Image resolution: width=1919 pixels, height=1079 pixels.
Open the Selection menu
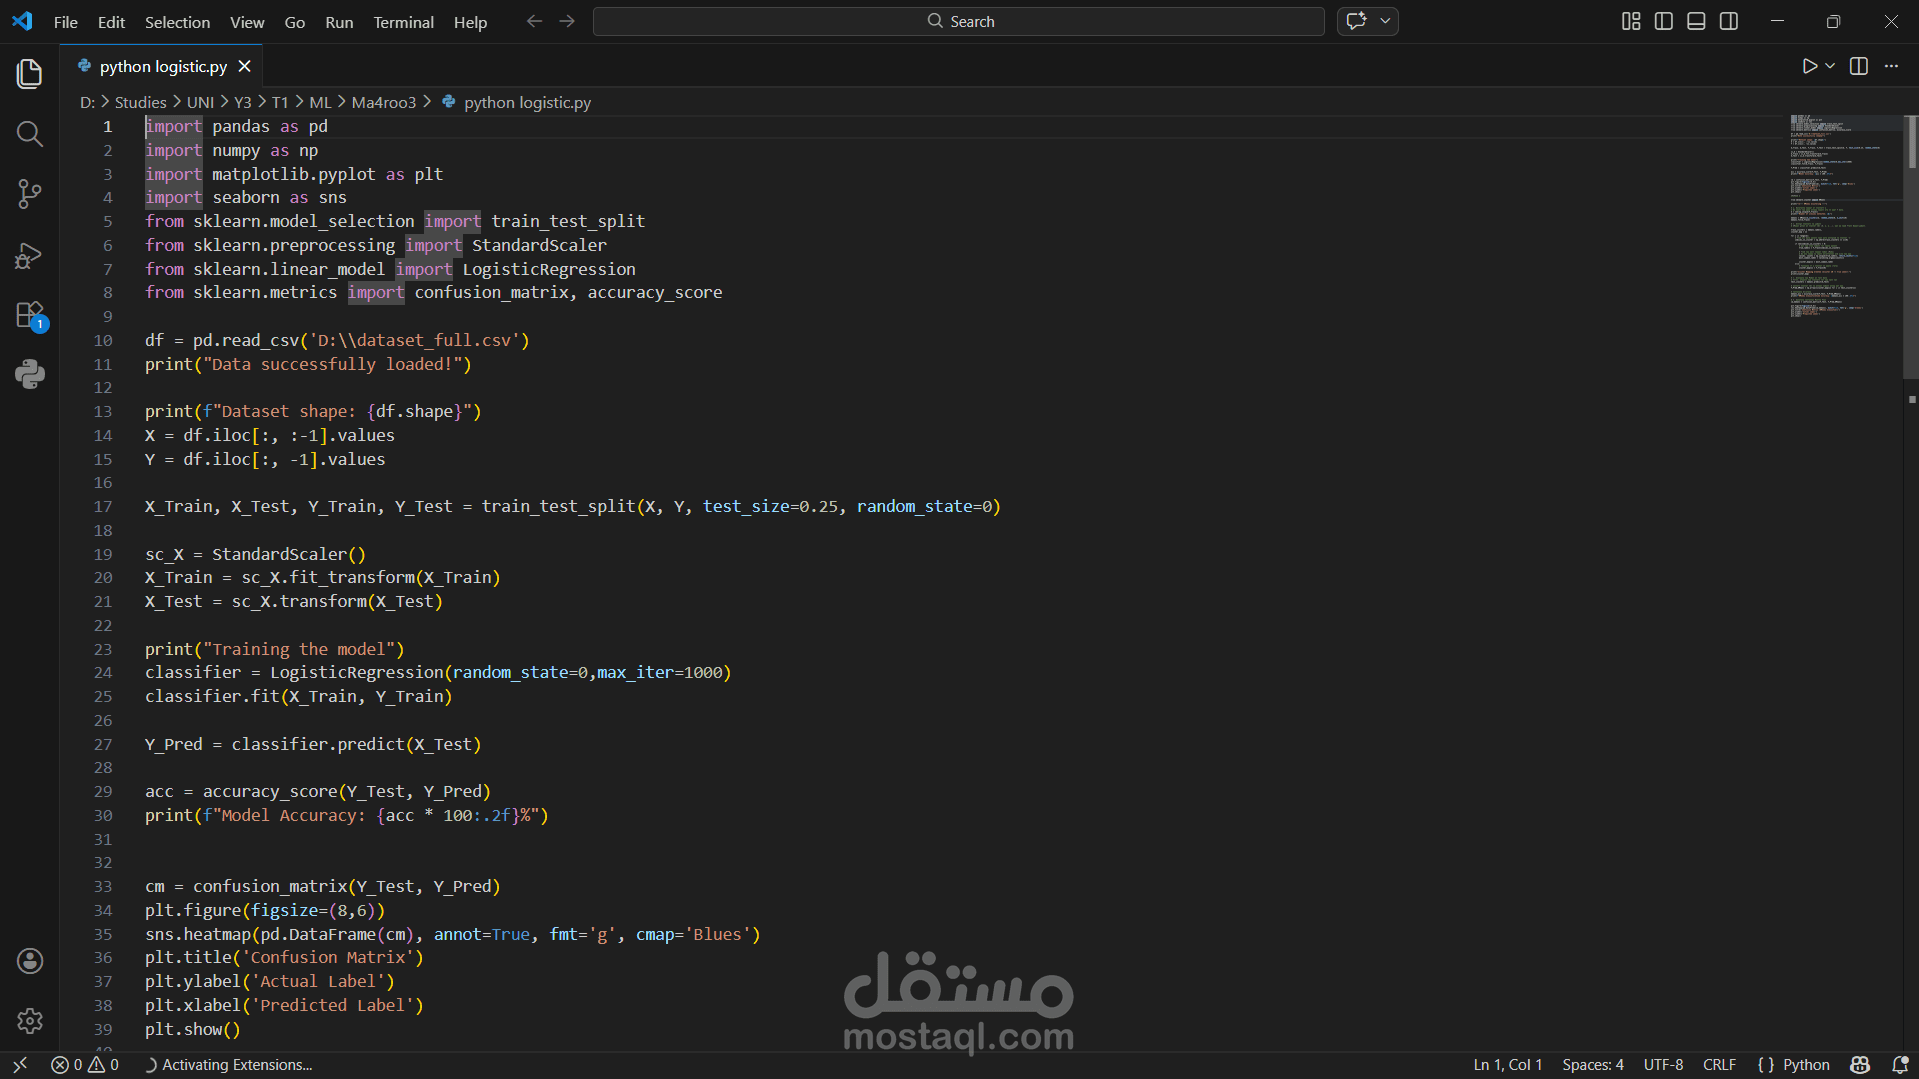point(177,22)
